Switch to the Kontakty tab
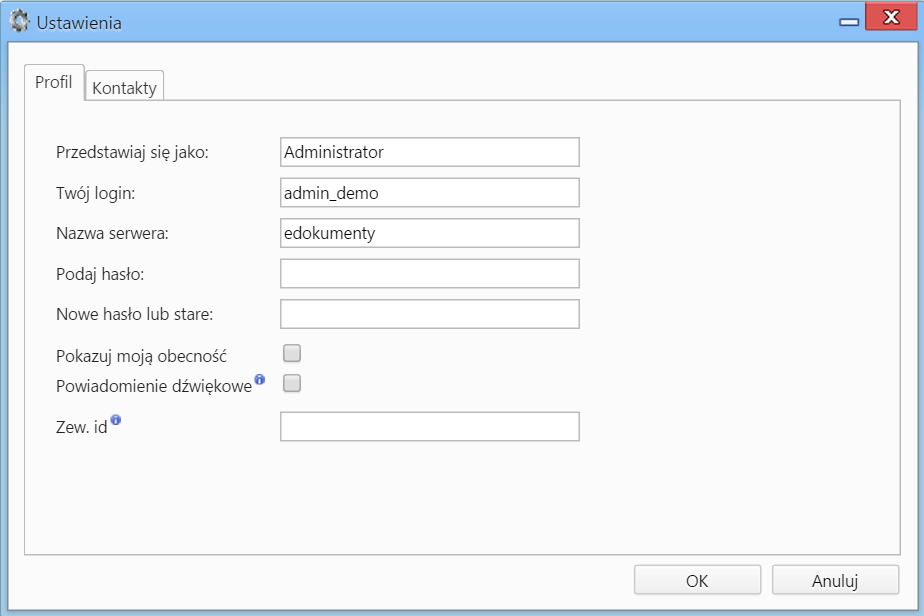924x616 pixels. 124,87
